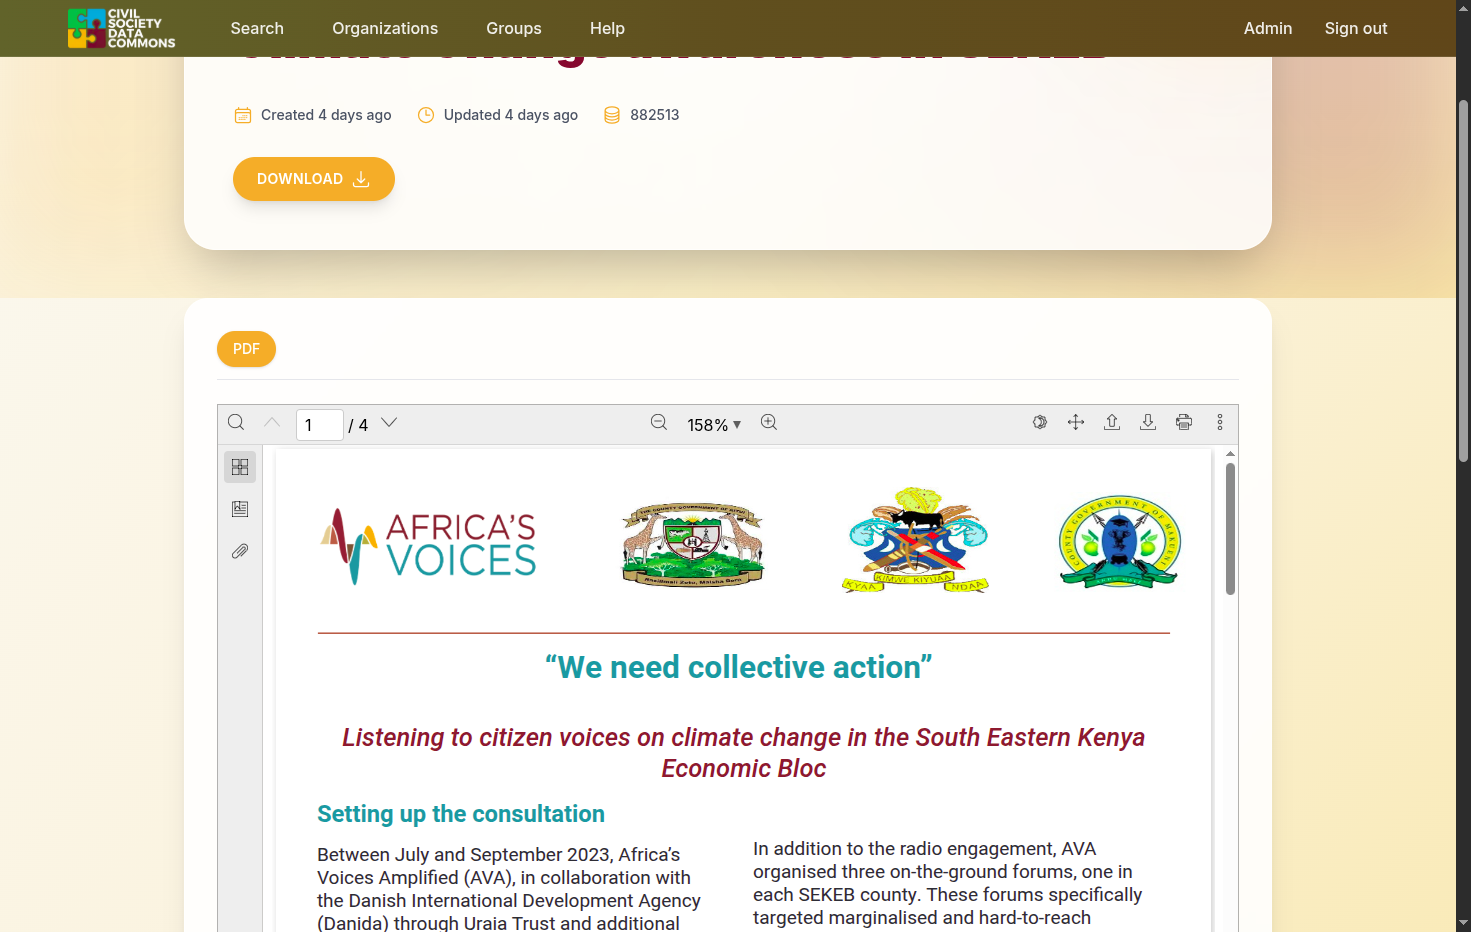Switch the PDF viewer theme icon
The image size is (1471, 932).
point(1040,423)
